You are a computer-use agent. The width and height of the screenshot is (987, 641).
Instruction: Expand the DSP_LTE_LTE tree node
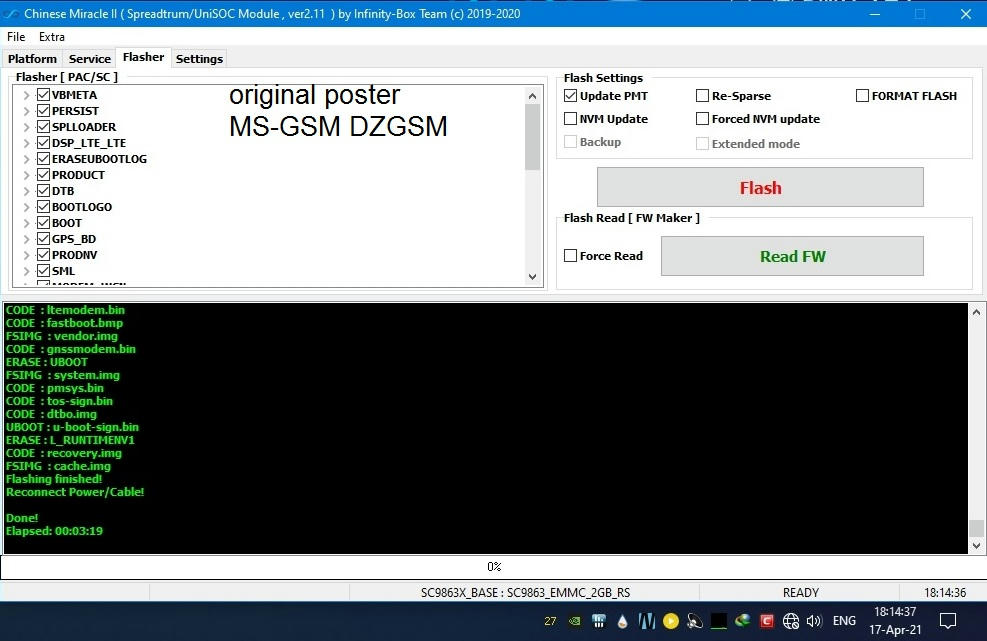[x=26, y=143]
